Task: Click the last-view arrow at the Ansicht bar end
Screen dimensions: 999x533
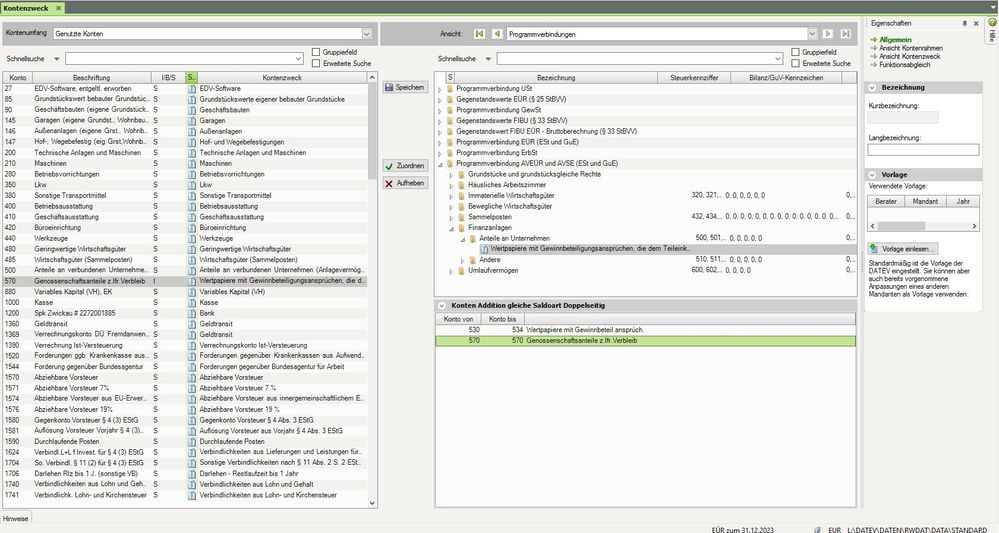Action: [x=846, y=34]
